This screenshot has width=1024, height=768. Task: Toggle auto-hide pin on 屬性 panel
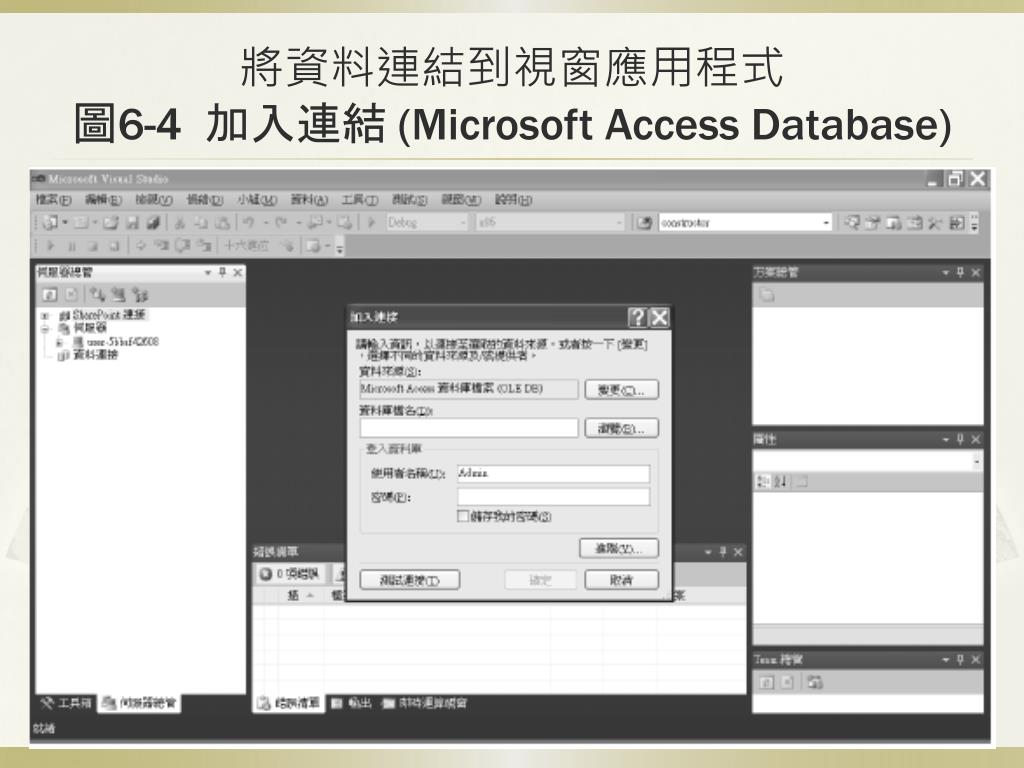961,440
